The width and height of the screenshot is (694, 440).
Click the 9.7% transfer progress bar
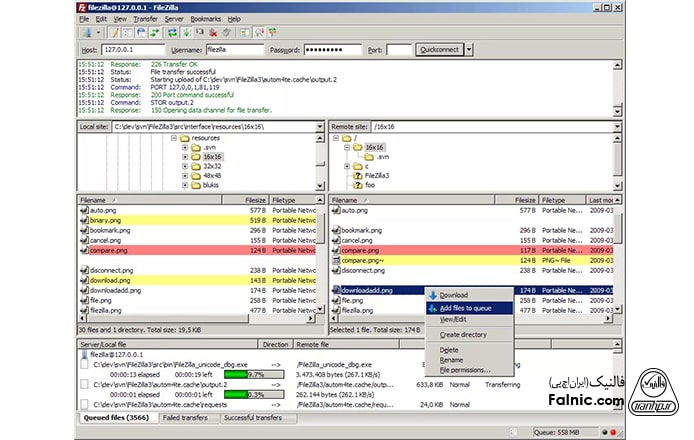pyautogui.click(x=243, y=374)
